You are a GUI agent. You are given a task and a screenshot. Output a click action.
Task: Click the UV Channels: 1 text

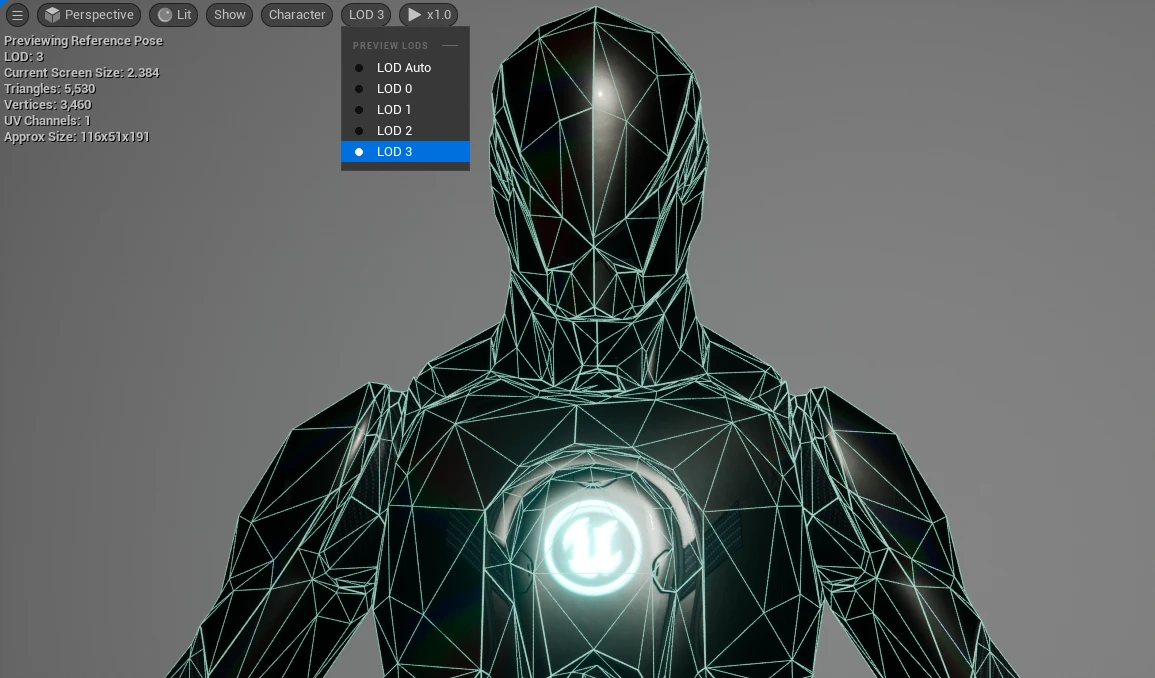coord(47,120)
